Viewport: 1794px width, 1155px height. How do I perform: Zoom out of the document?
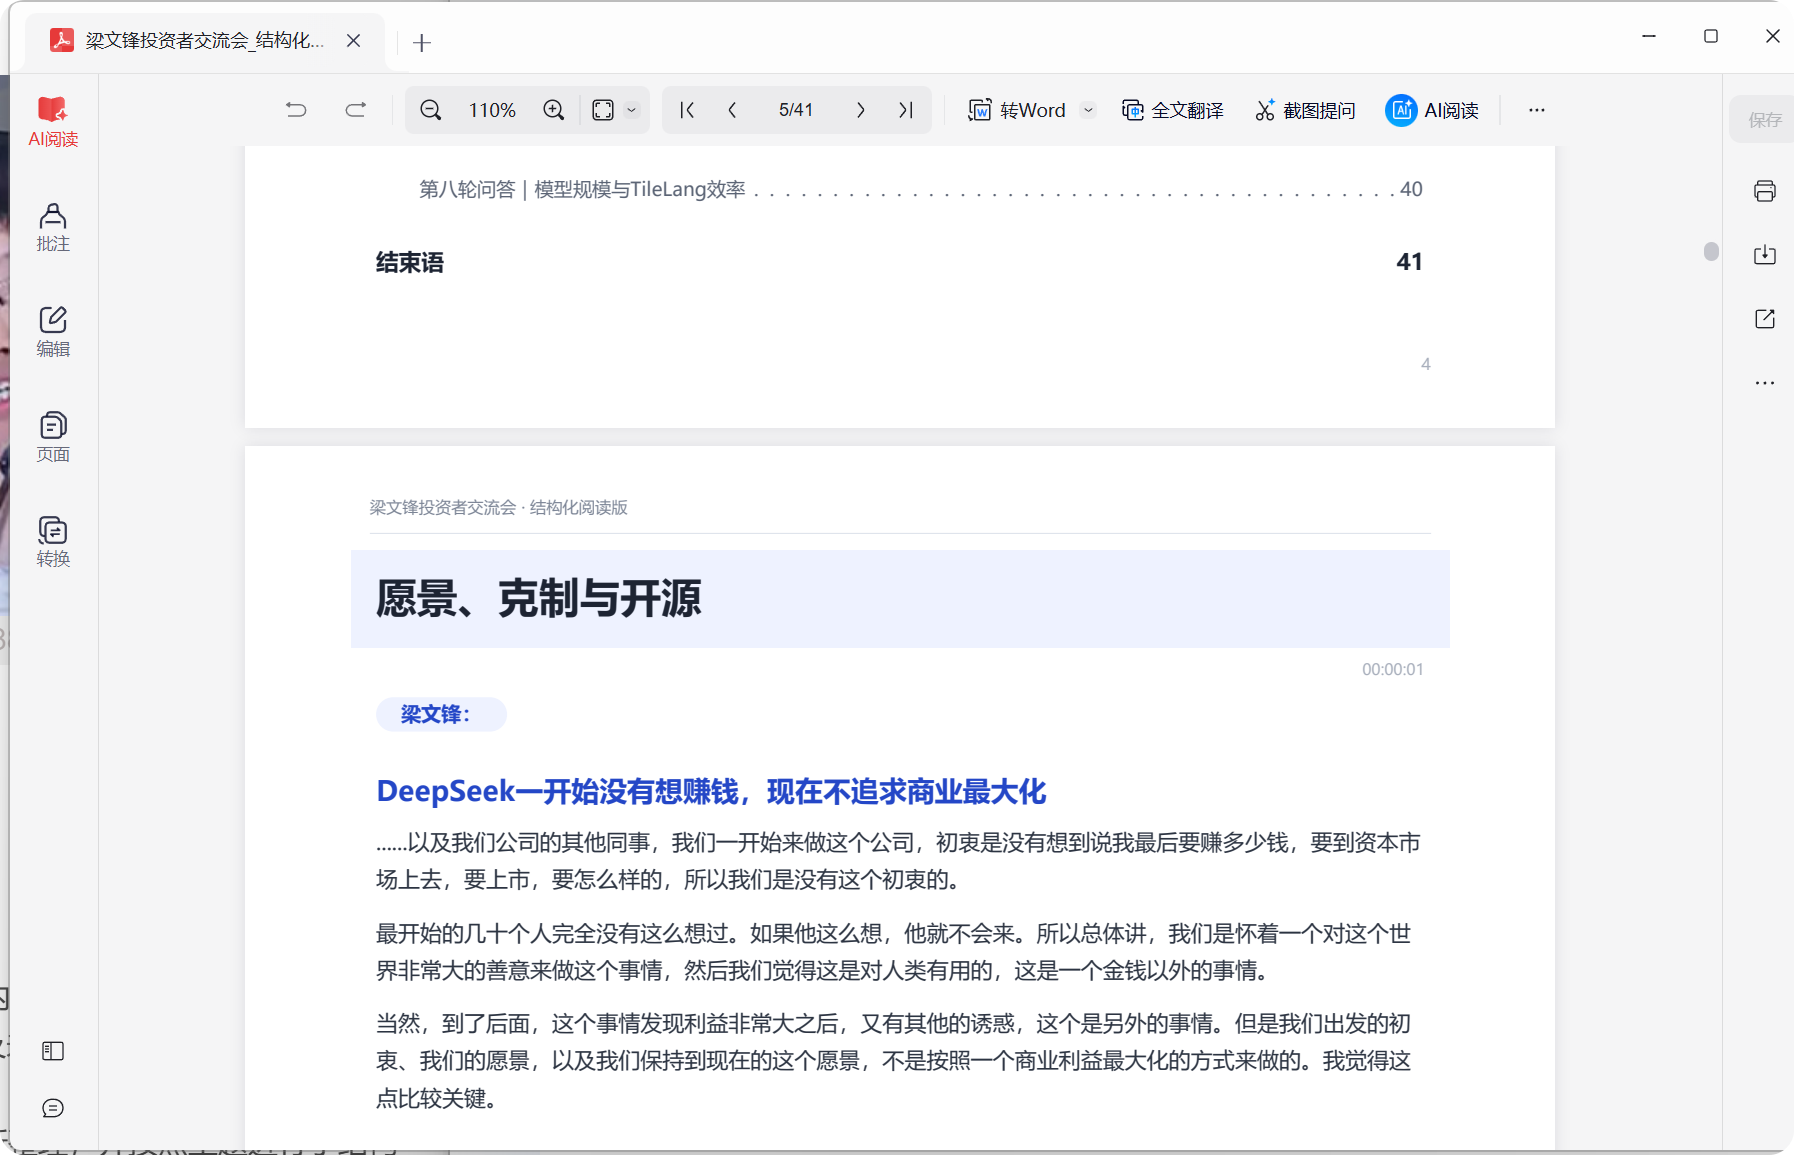pyautogui.click(x=431, y=110)
